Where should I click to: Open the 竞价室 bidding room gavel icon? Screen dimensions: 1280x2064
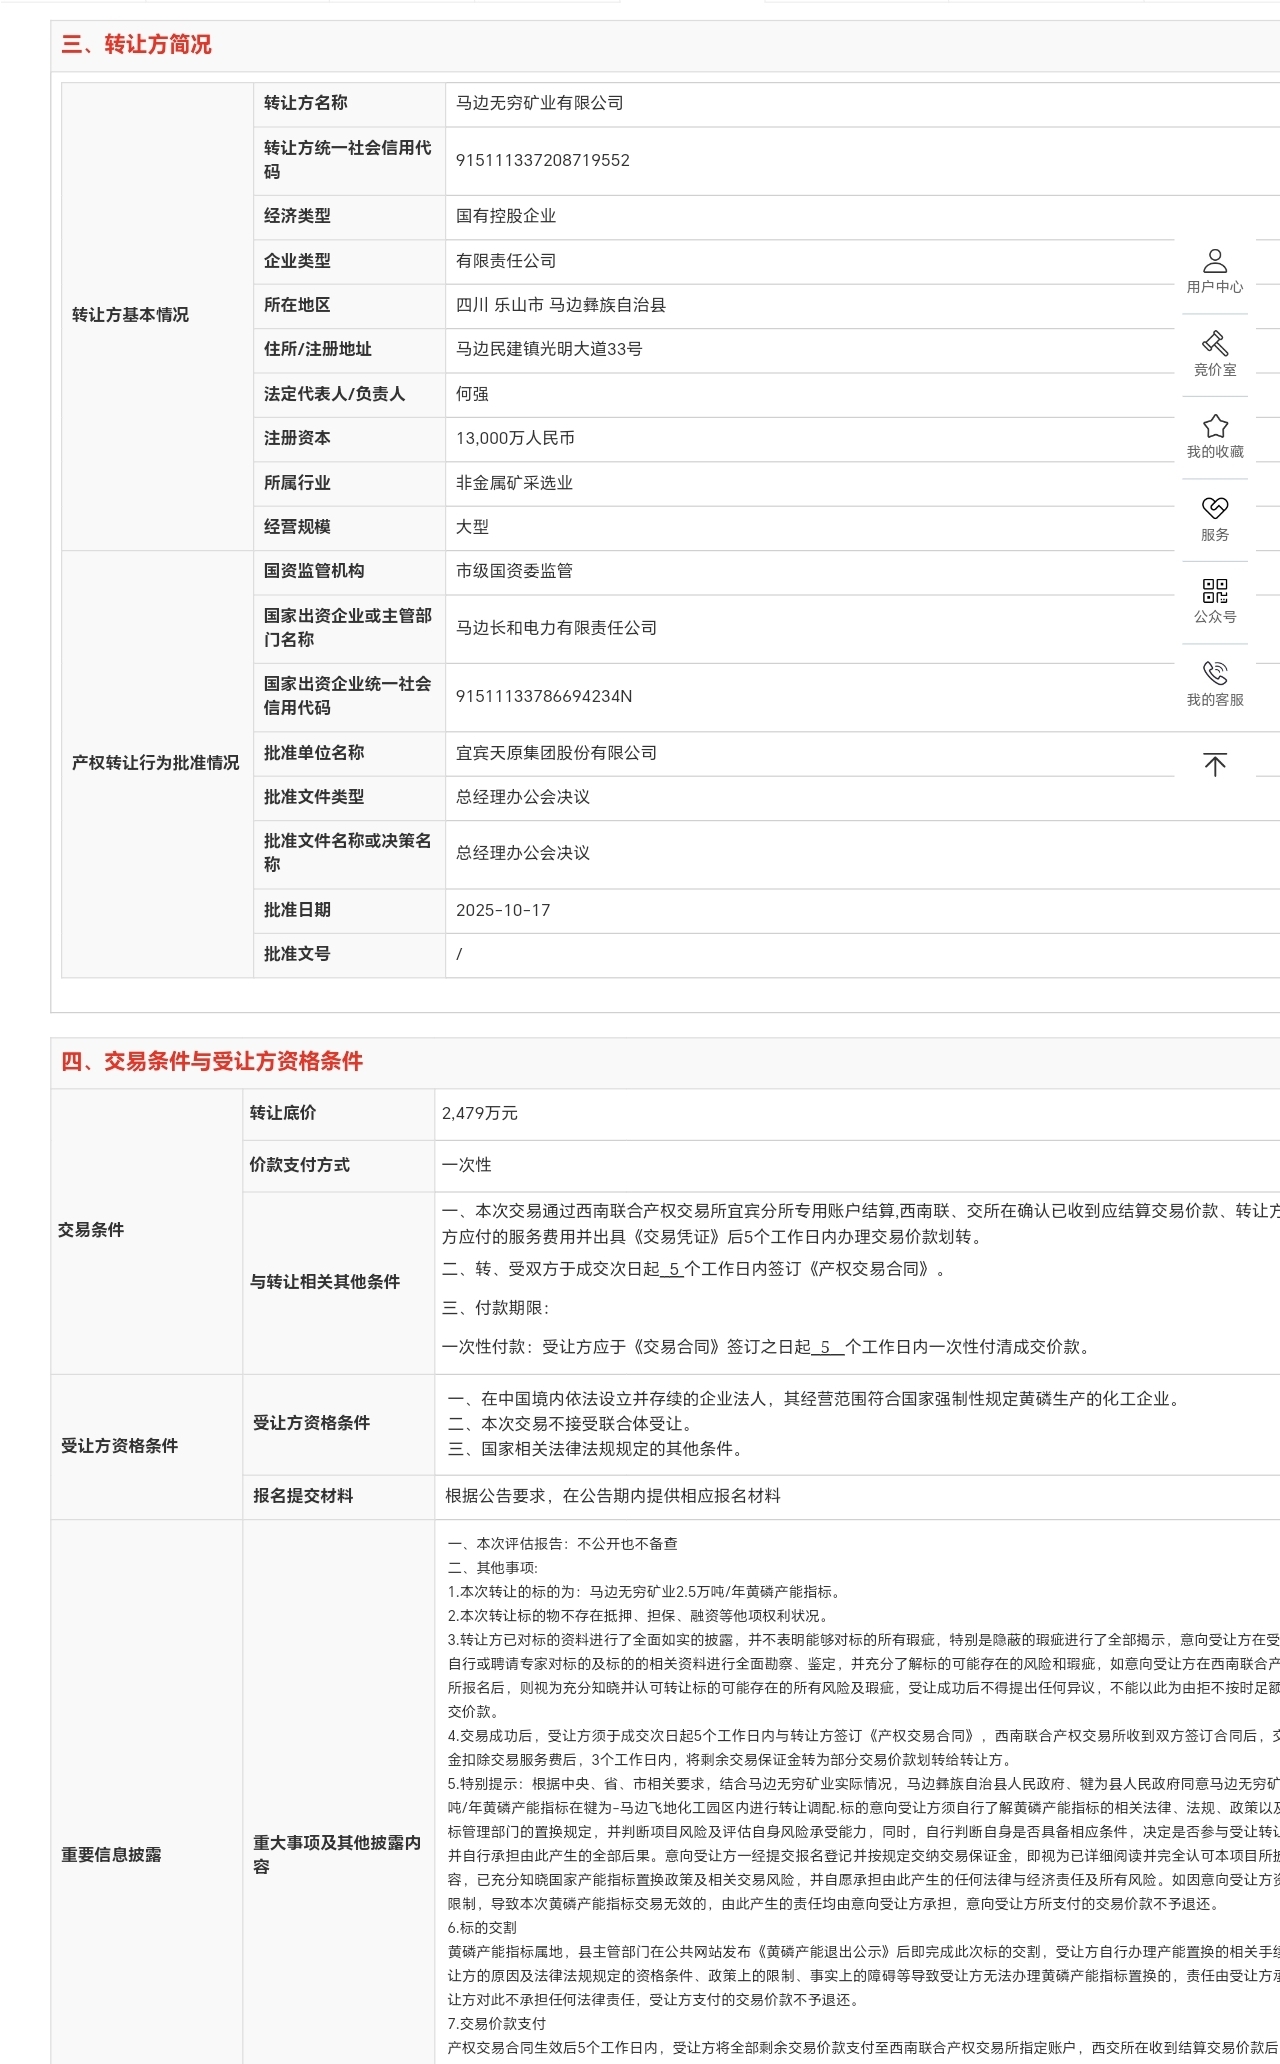pos(1215,354)
